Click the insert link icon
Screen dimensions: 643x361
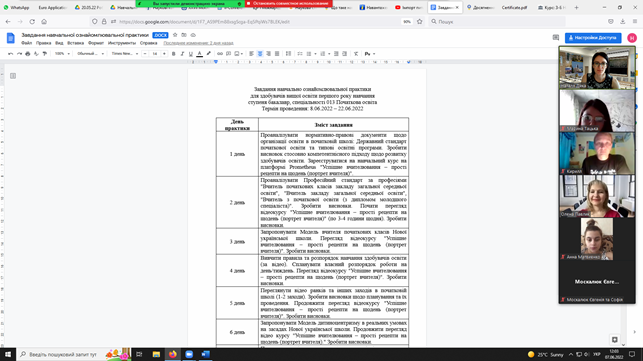coord(220,54)
